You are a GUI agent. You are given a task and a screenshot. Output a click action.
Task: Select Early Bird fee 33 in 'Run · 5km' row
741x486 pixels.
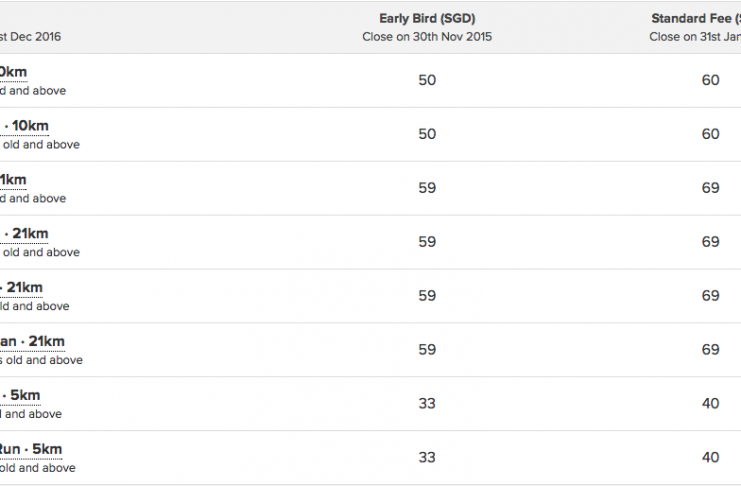click(427, 458)
